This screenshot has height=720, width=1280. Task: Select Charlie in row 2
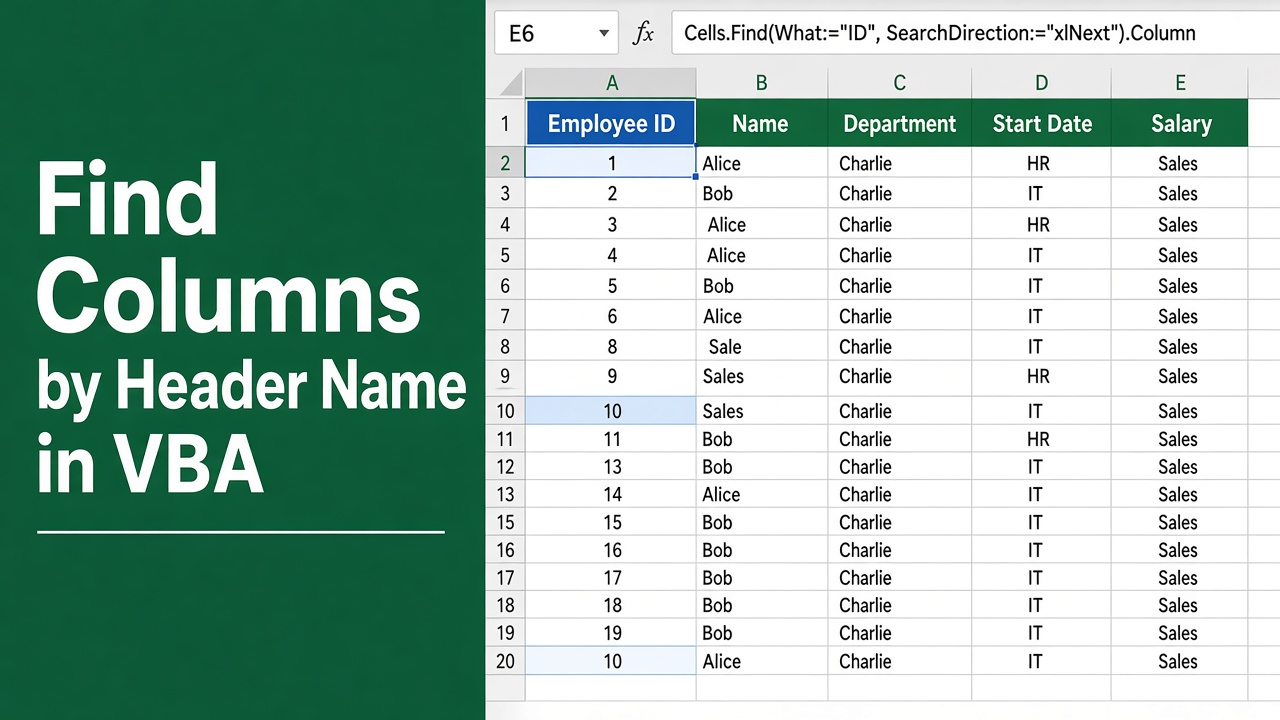(x=899, y=163)
